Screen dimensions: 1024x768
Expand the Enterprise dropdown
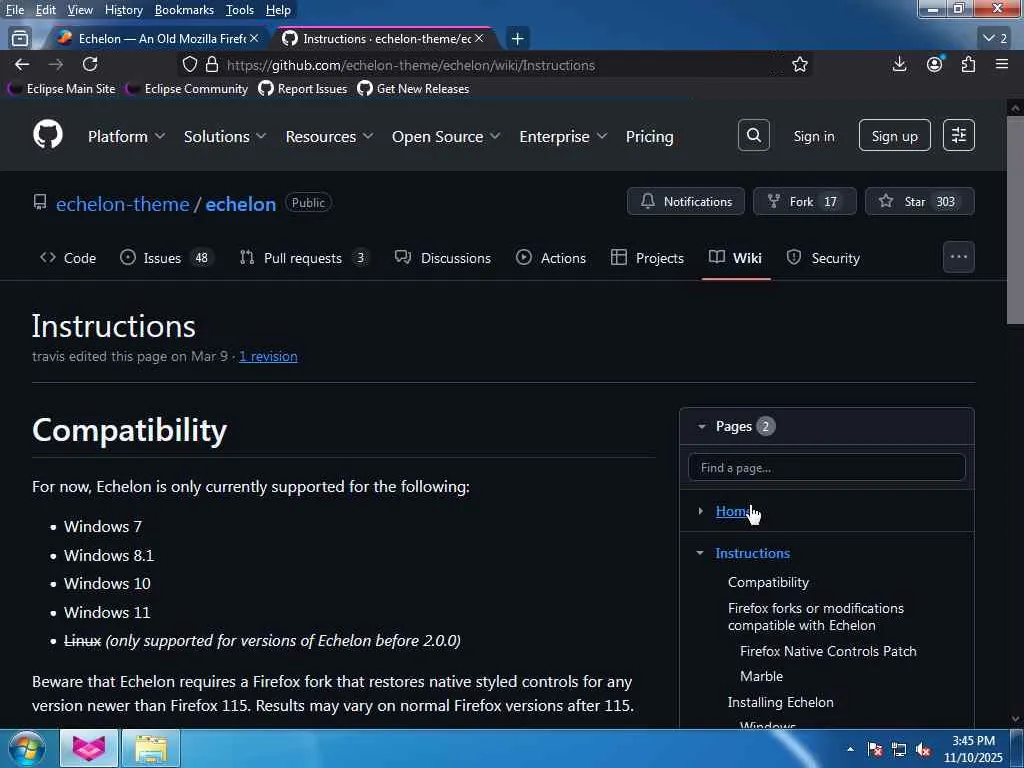click(563, 136)
